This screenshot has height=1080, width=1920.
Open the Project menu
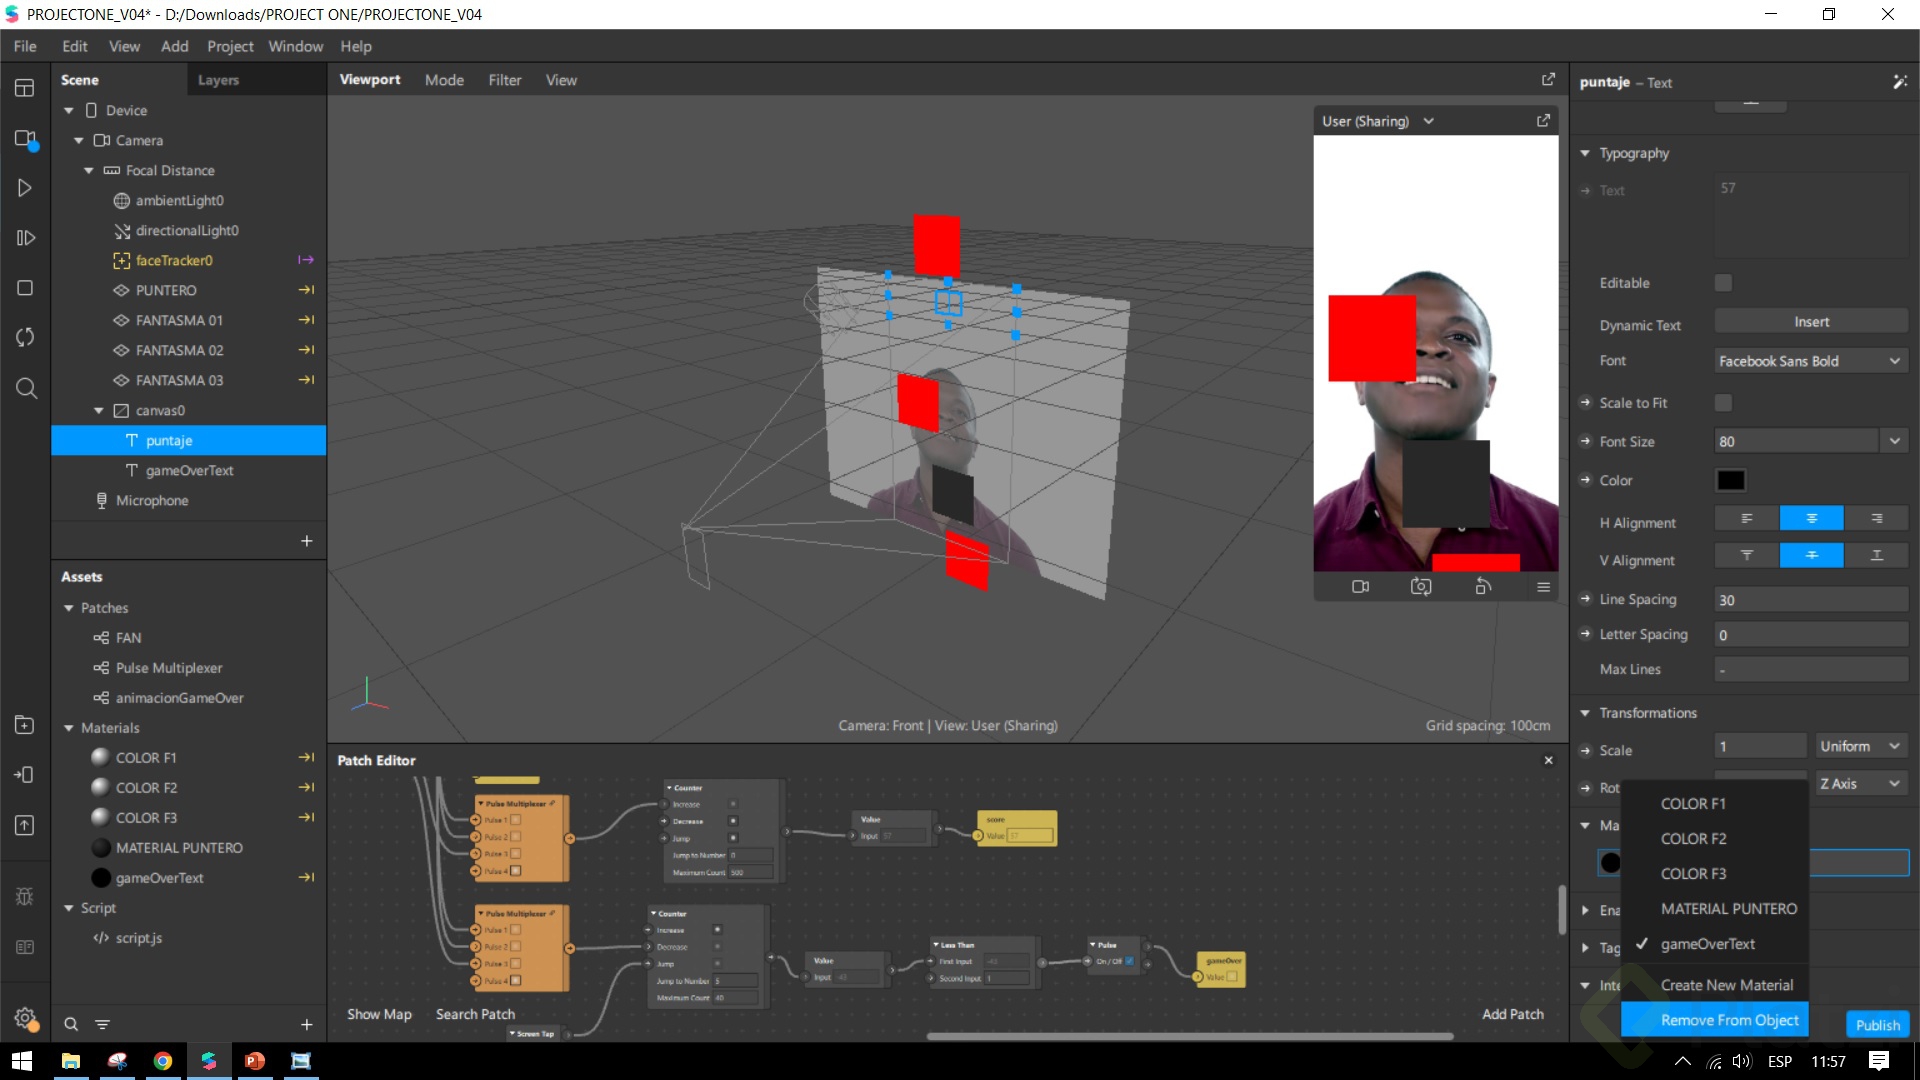pyautogui.click(x=229, y=46)
